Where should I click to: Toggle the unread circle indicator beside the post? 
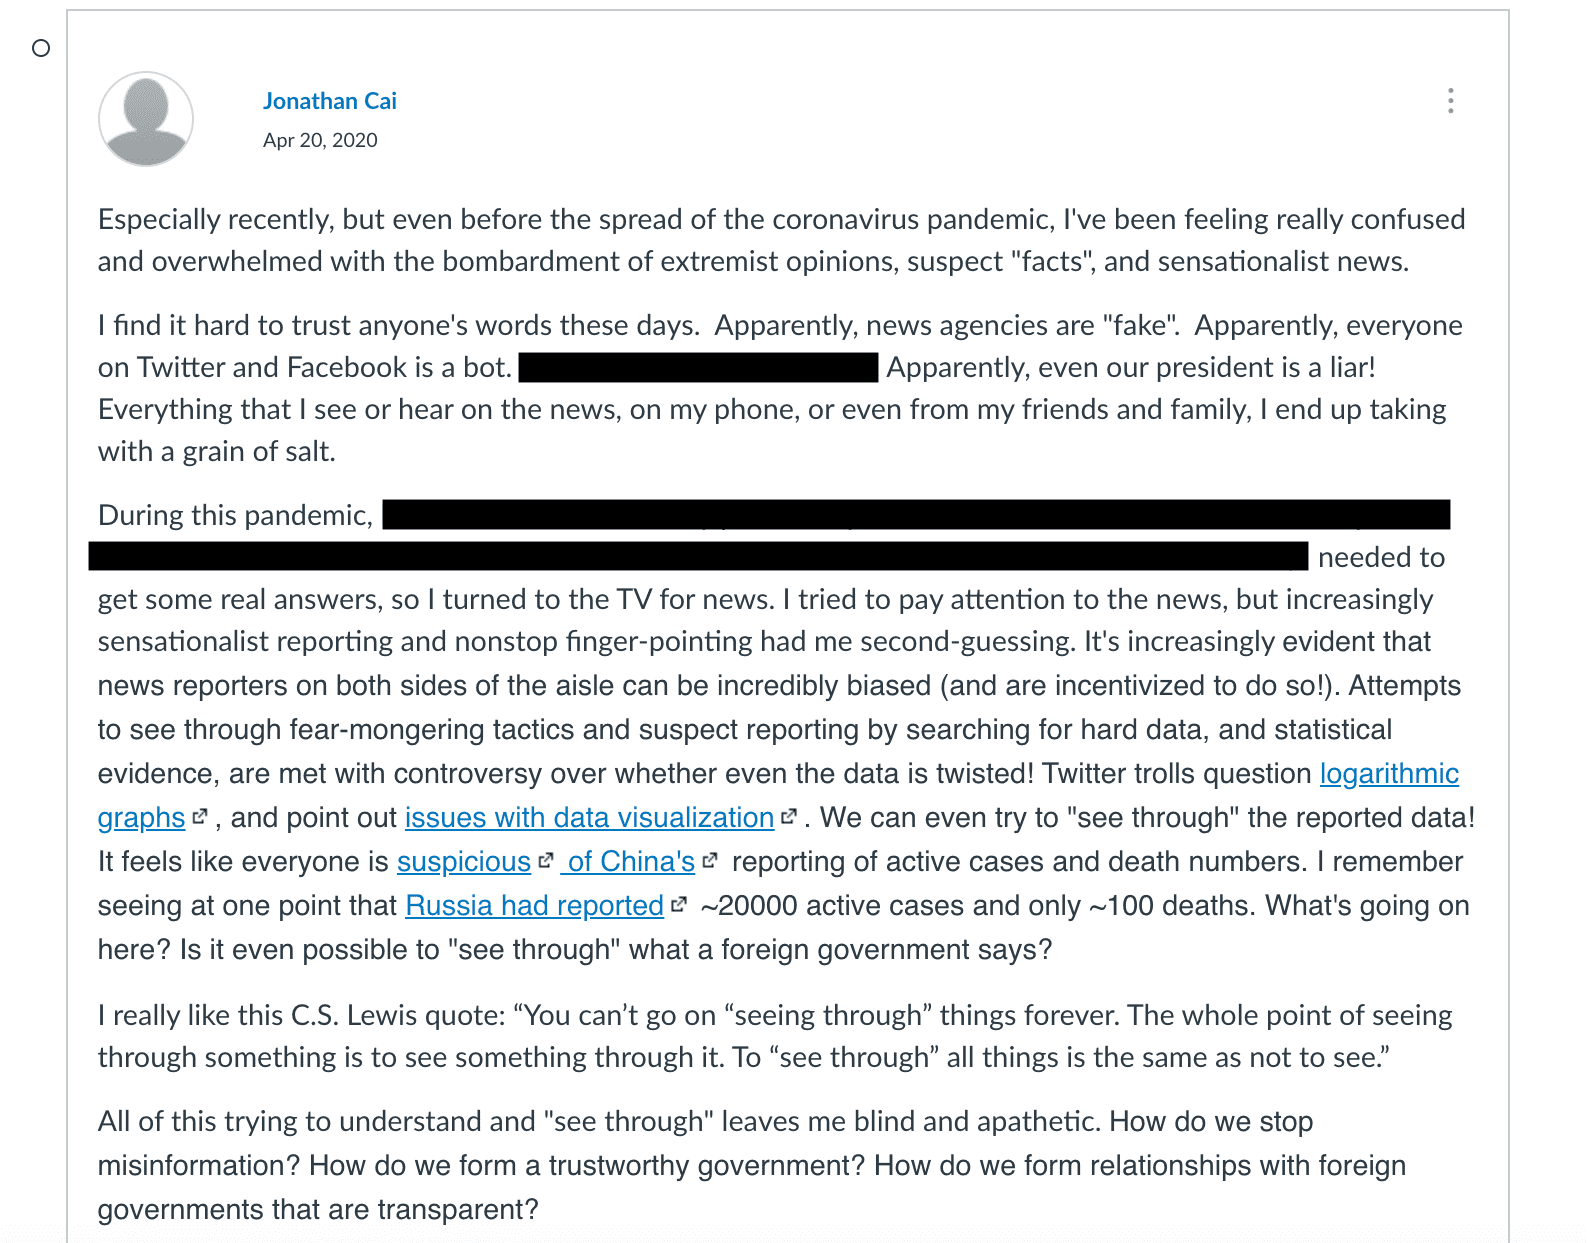coord(41,48)
